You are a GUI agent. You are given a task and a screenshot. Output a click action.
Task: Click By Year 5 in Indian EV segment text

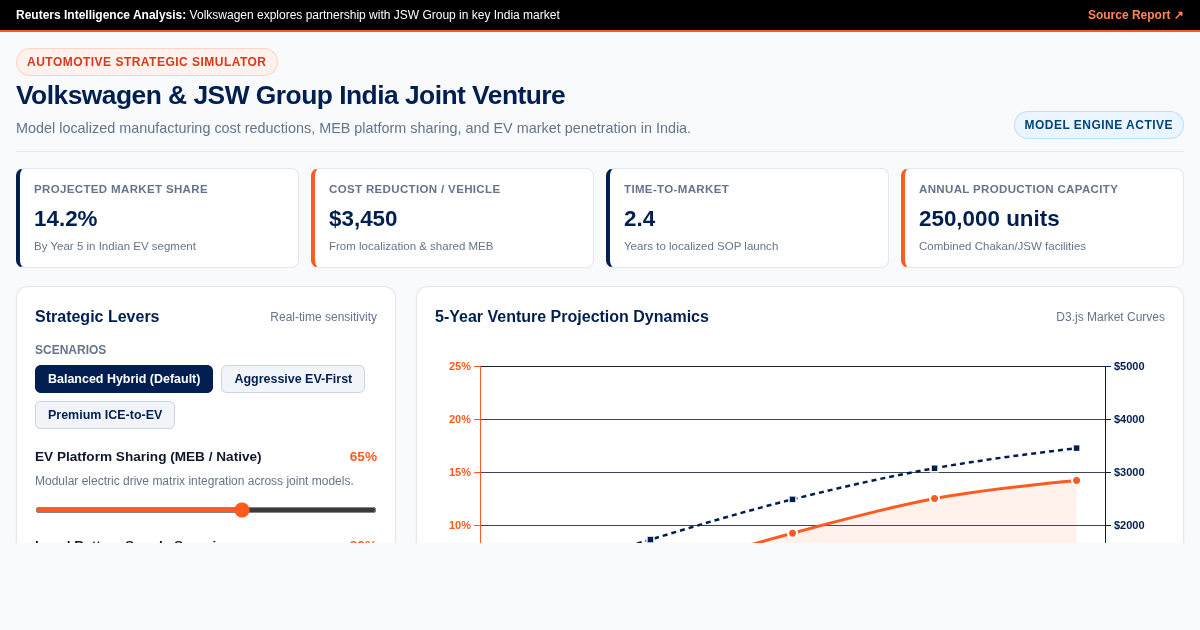point(115,246)
